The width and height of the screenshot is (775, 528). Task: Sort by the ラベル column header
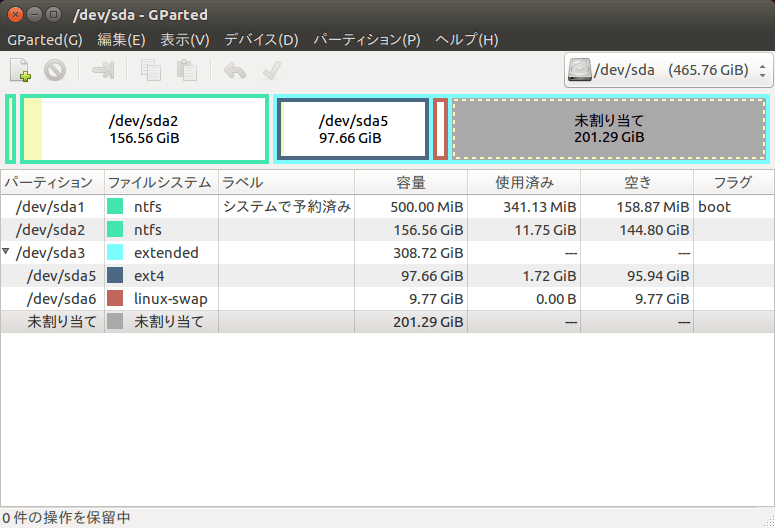[x=286, y=182]
